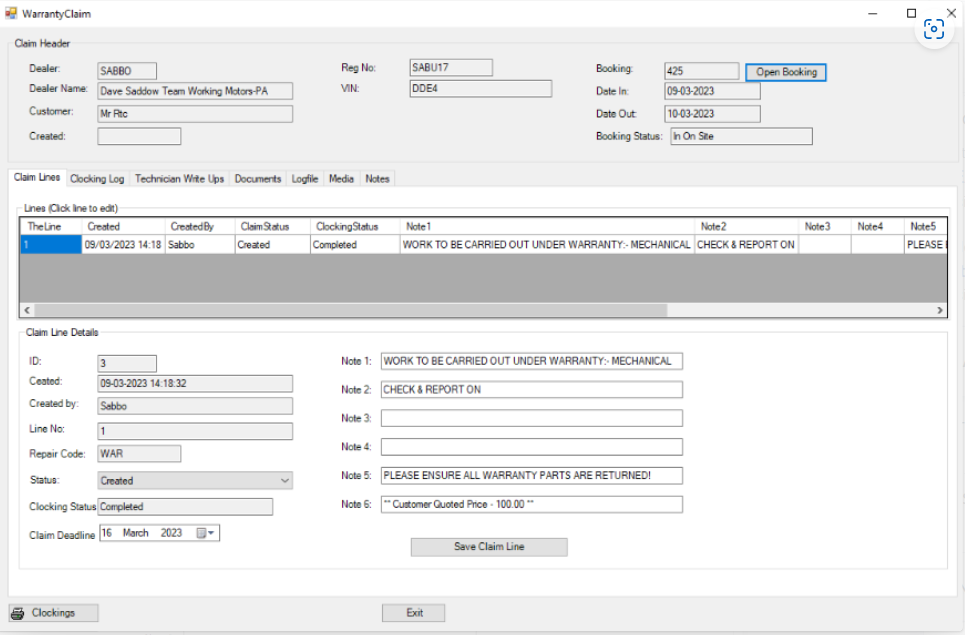Click Save Claim Line button
This screenshot has width=965, height=635.
coord(489,546)
